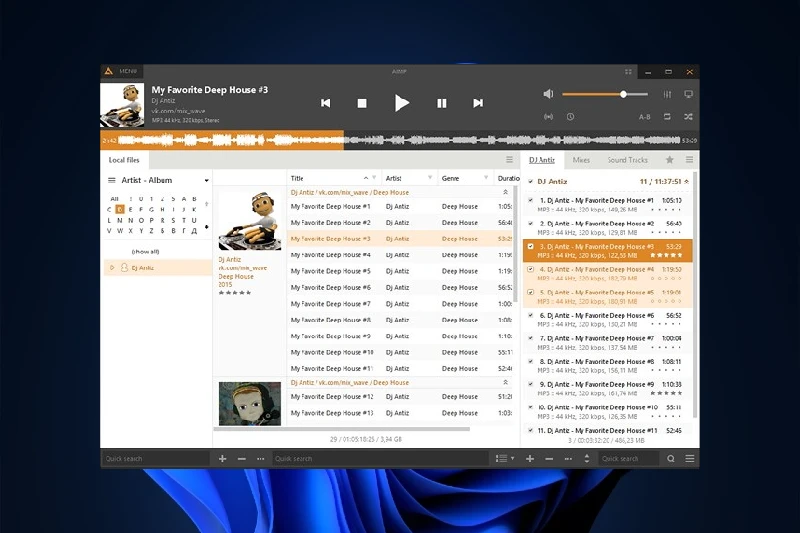Uncheck playlist track 6 Deep House #6
This screenshot has width=800, height=533.
pos(531,315)
